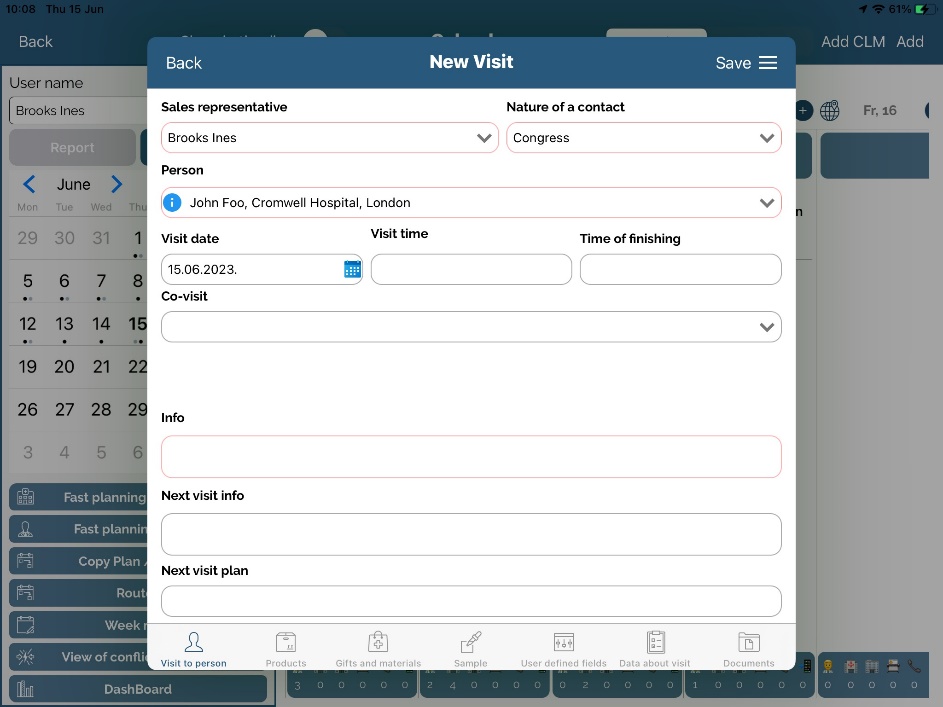Click the globe icon near Fr, 16
Viewport: 943px width, 707px height.
(x=830, y=111)
